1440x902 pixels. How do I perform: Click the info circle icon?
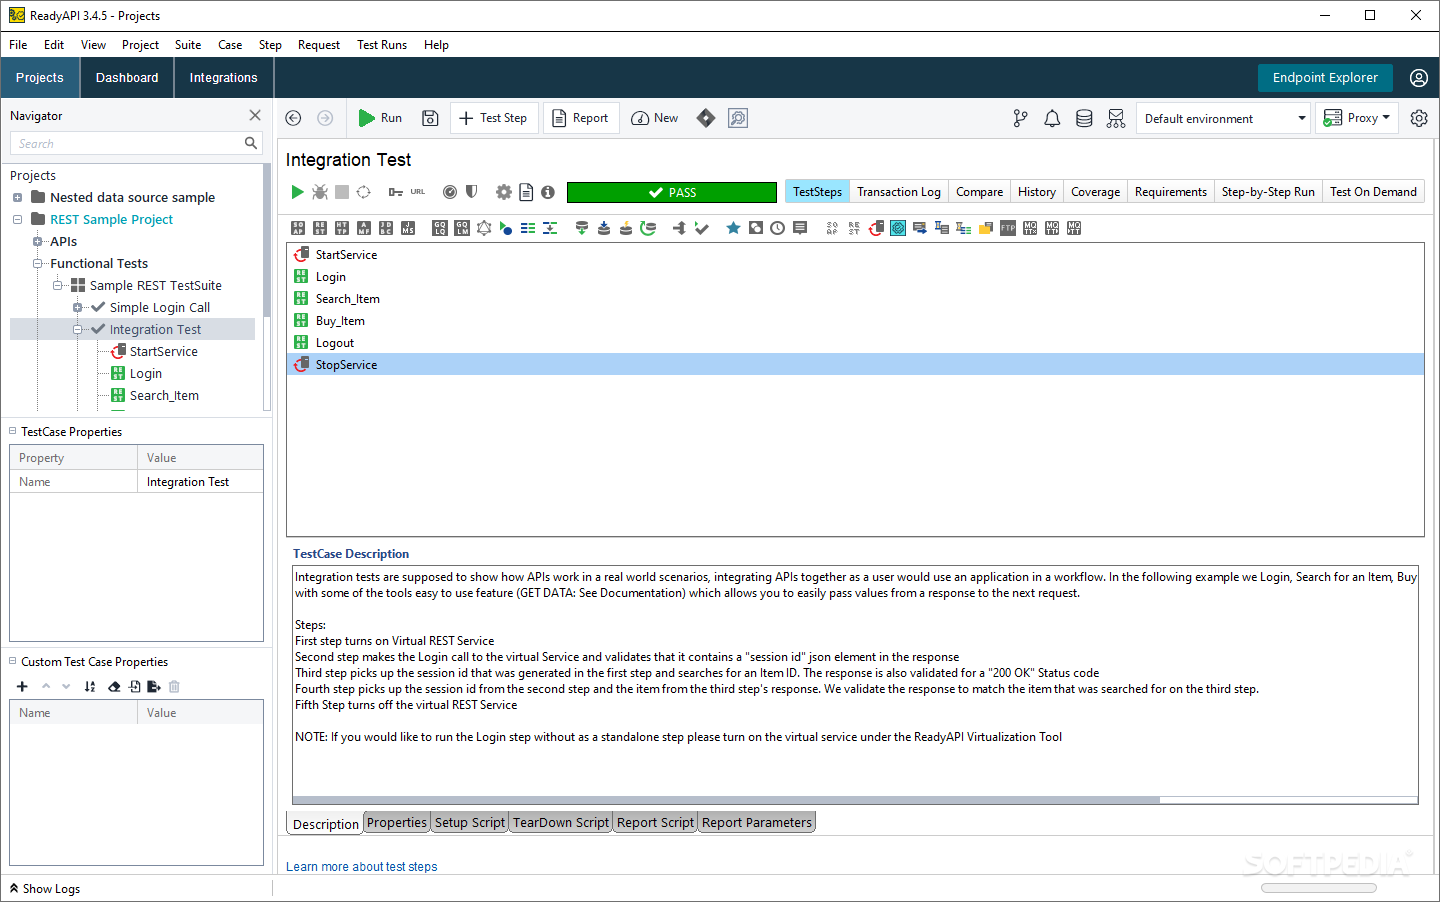click(x=548, y=192)
